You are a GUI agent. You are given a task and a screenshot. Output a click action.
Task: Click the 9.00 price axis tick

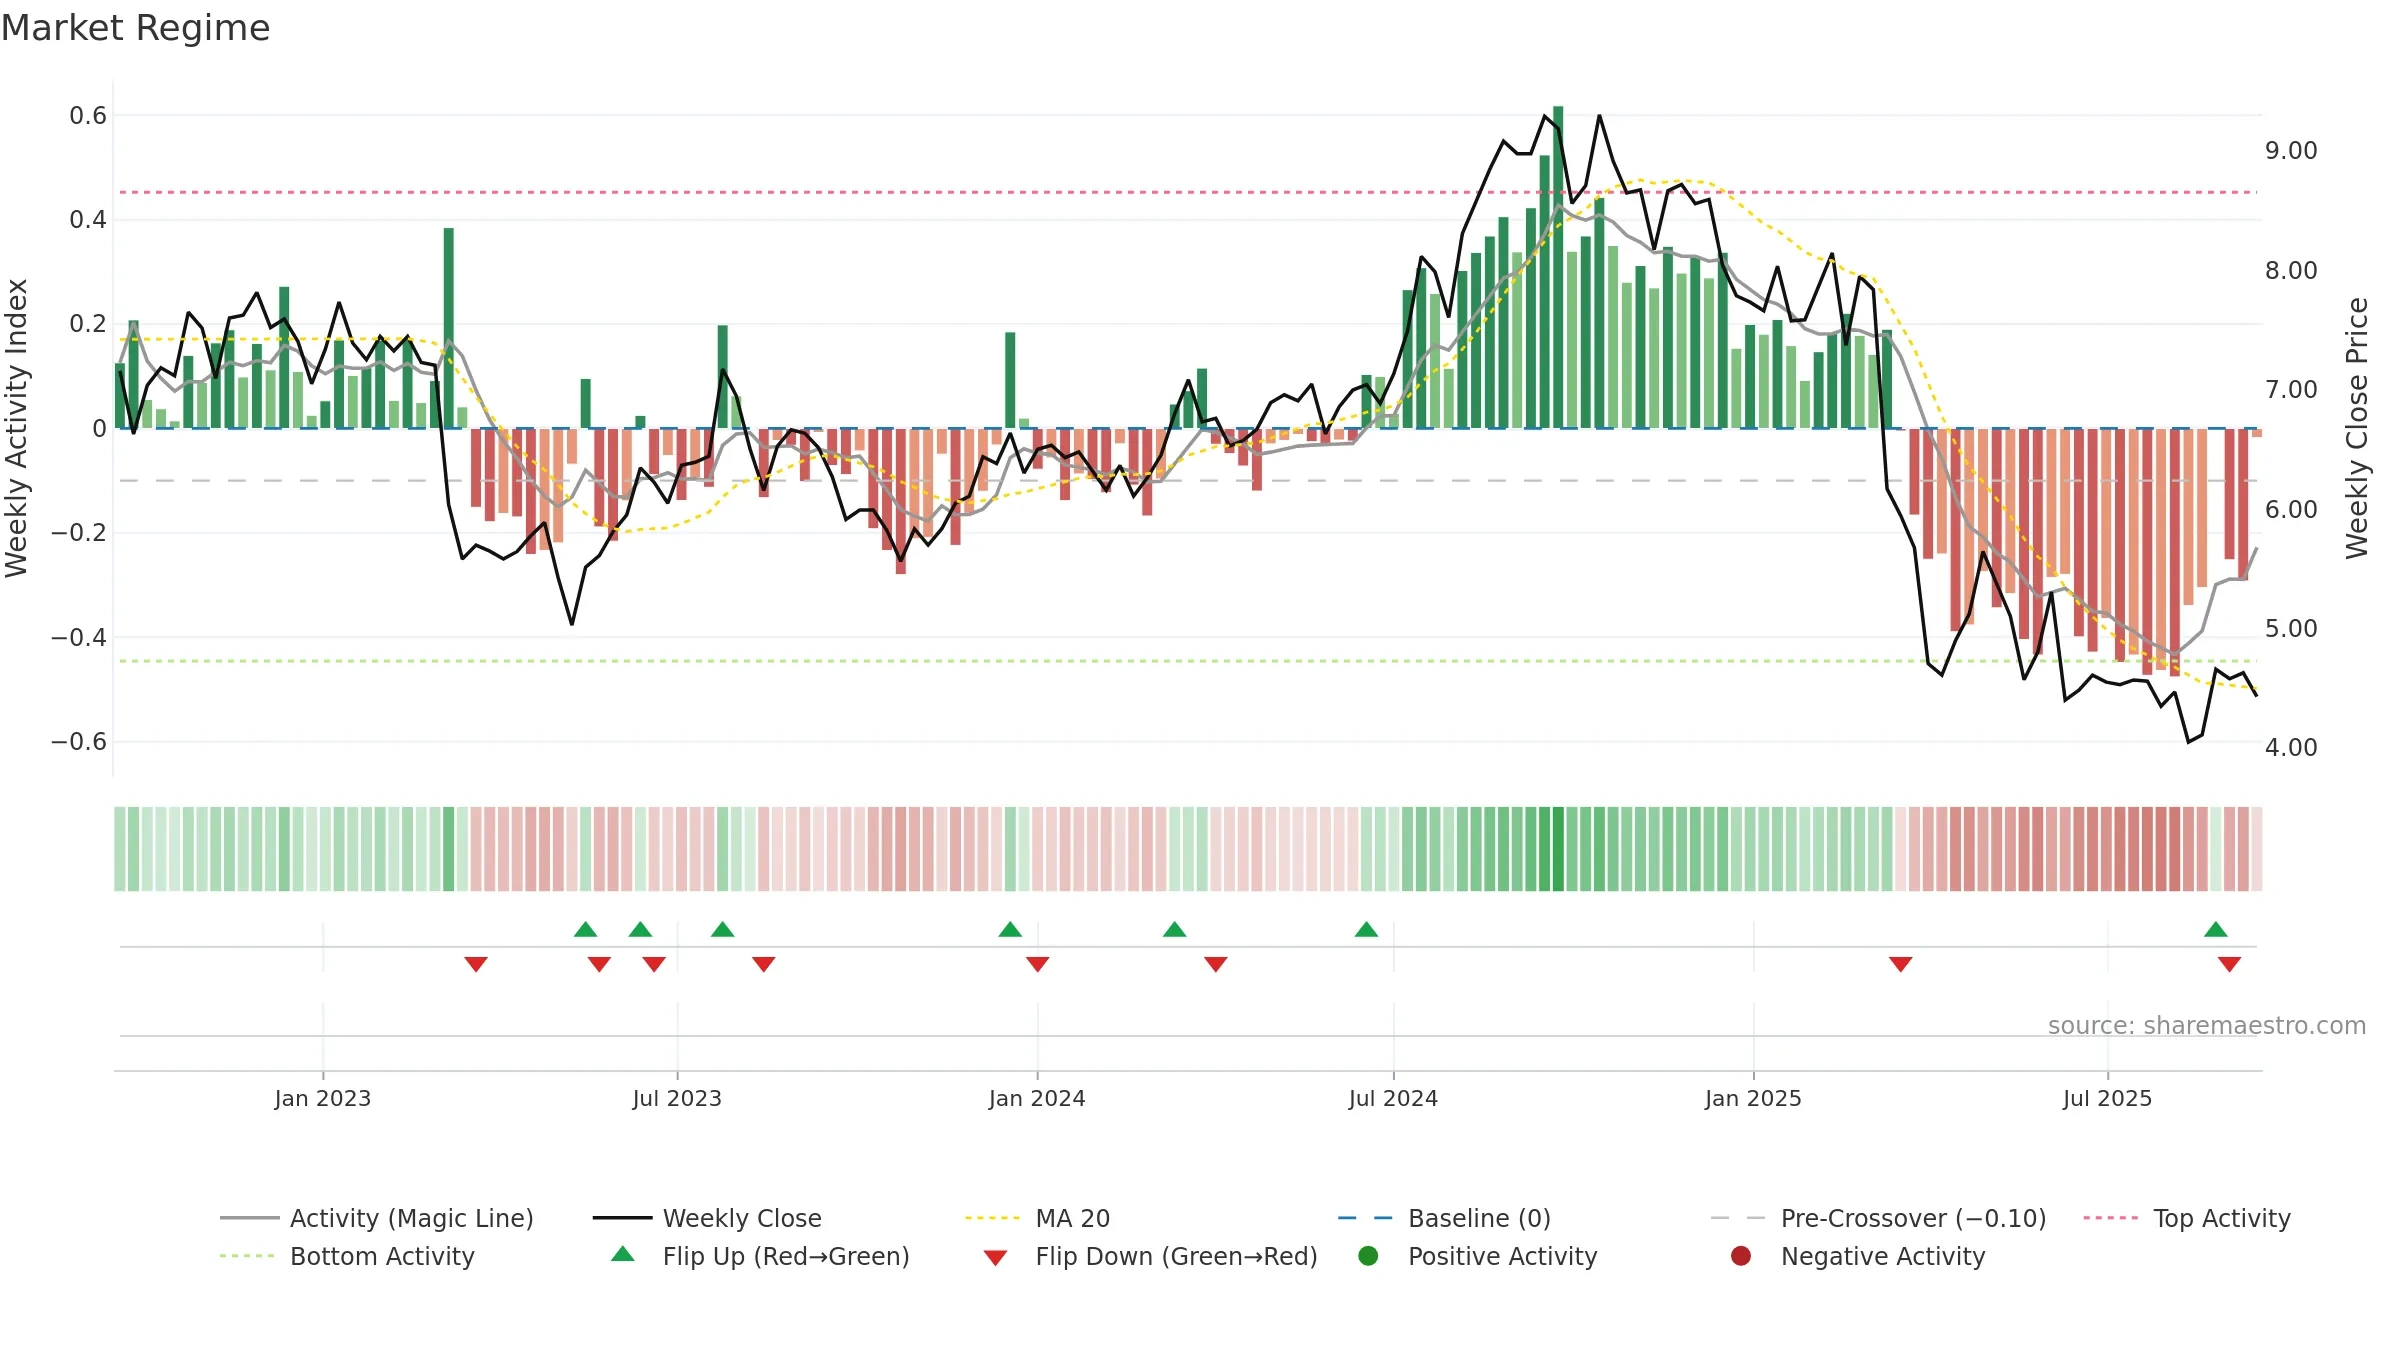[x=2291, y=151]
